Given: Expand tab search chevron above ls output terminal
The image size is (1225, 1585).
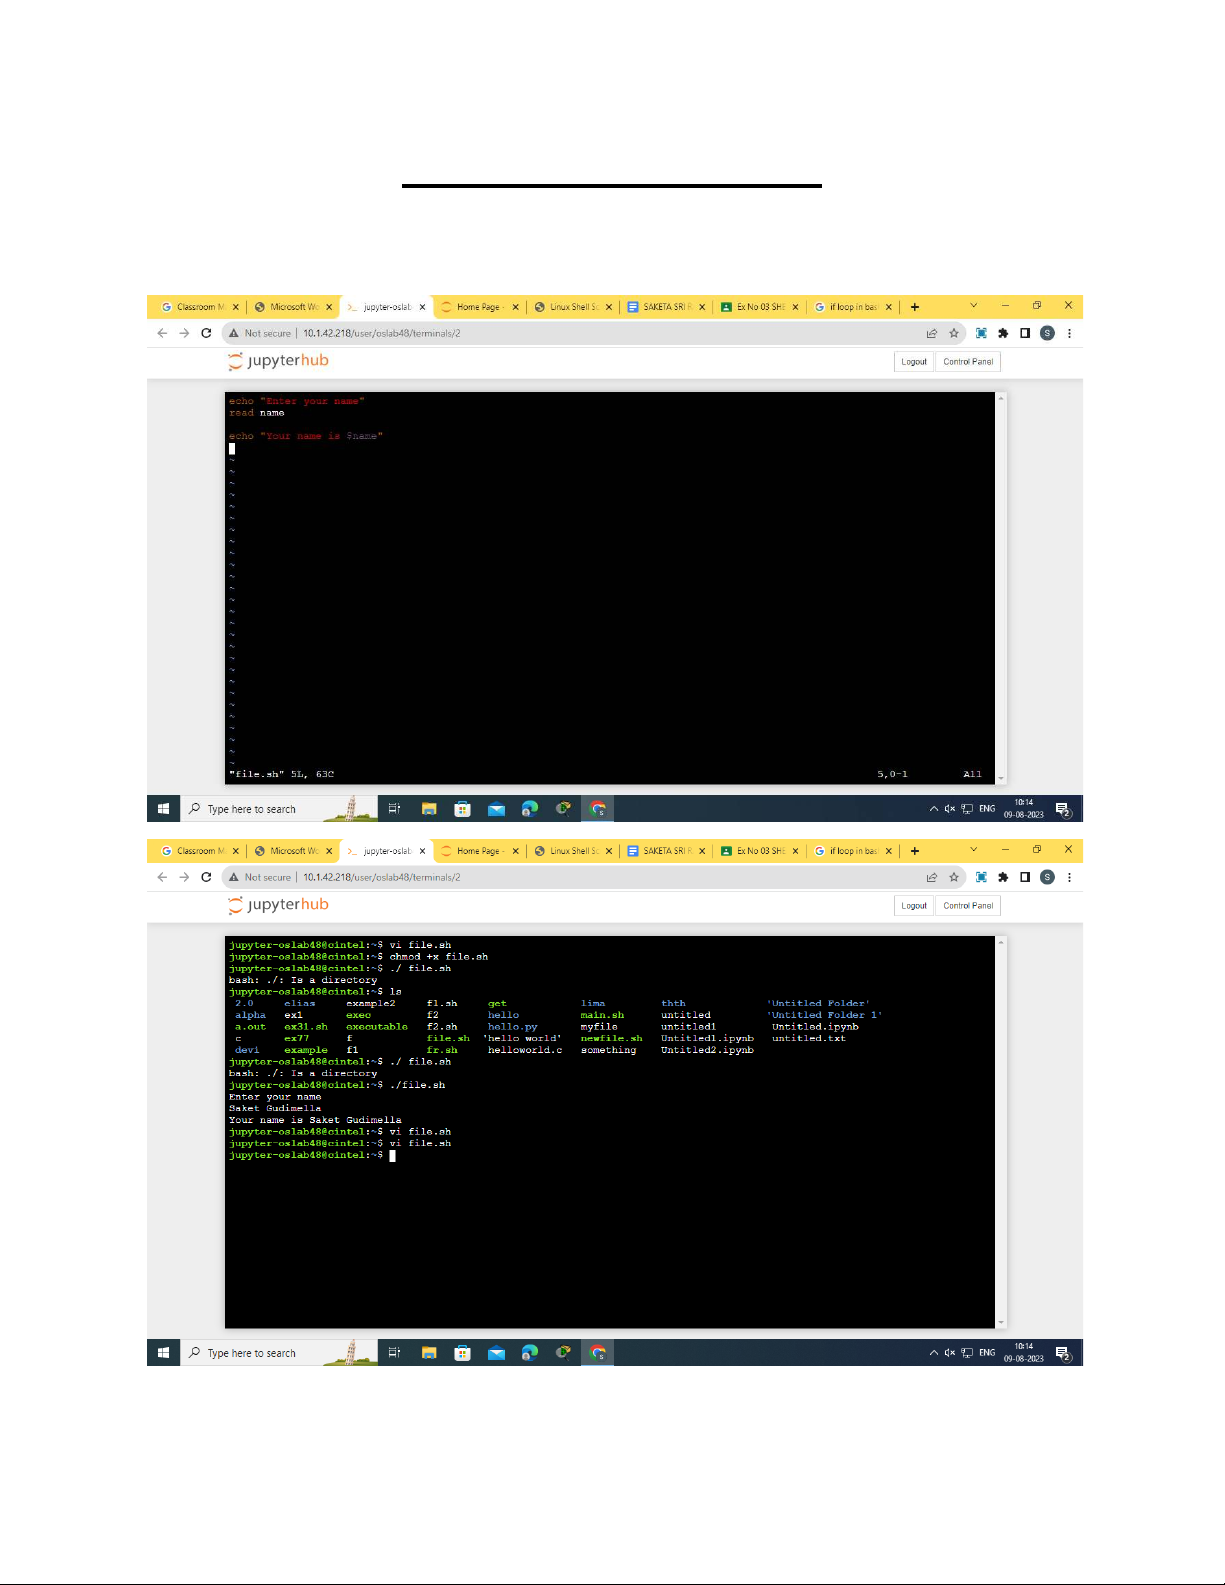Looking at the screenshot, I should click(973, 850).
